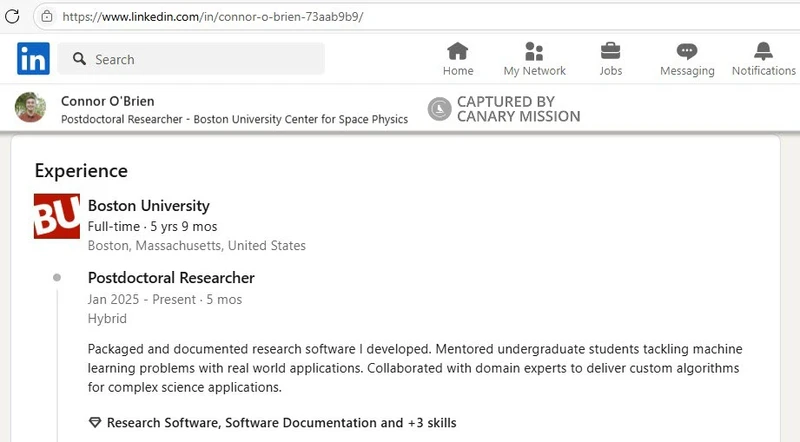The height and width of the screenshot is (442, 800).
Task: Focus the LinkedIn Search field
Action: click(200, 60)
